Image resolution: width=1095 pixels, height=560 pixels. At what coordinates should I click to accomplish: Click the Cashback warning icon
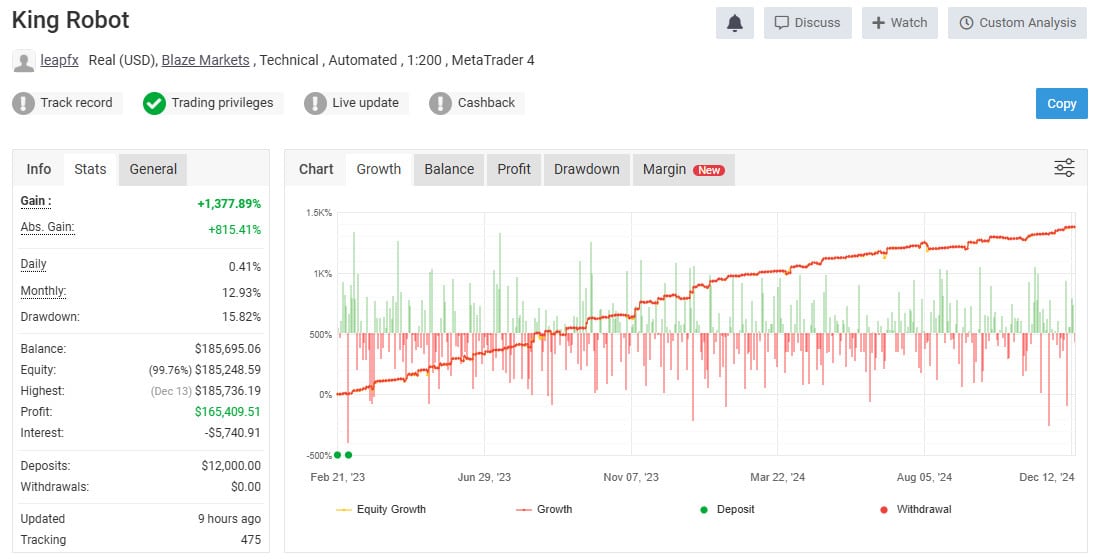(x=440, y=103)
